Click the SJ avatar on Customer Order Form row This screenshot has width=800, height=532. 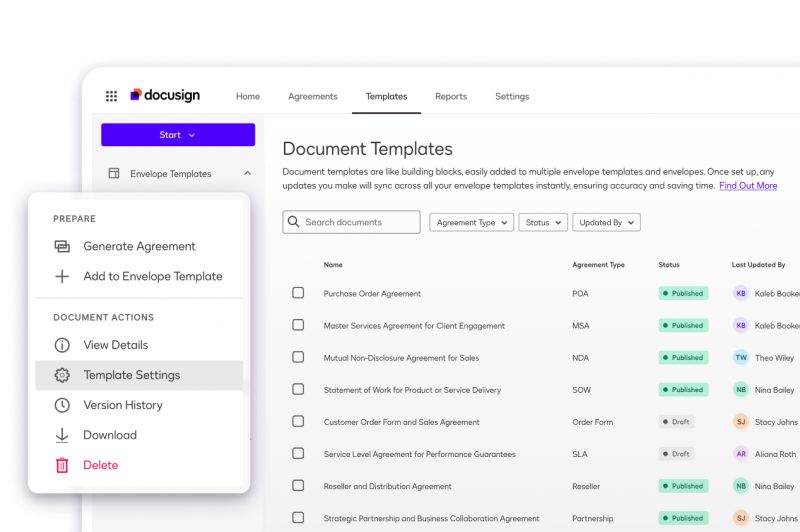[741, 422]
